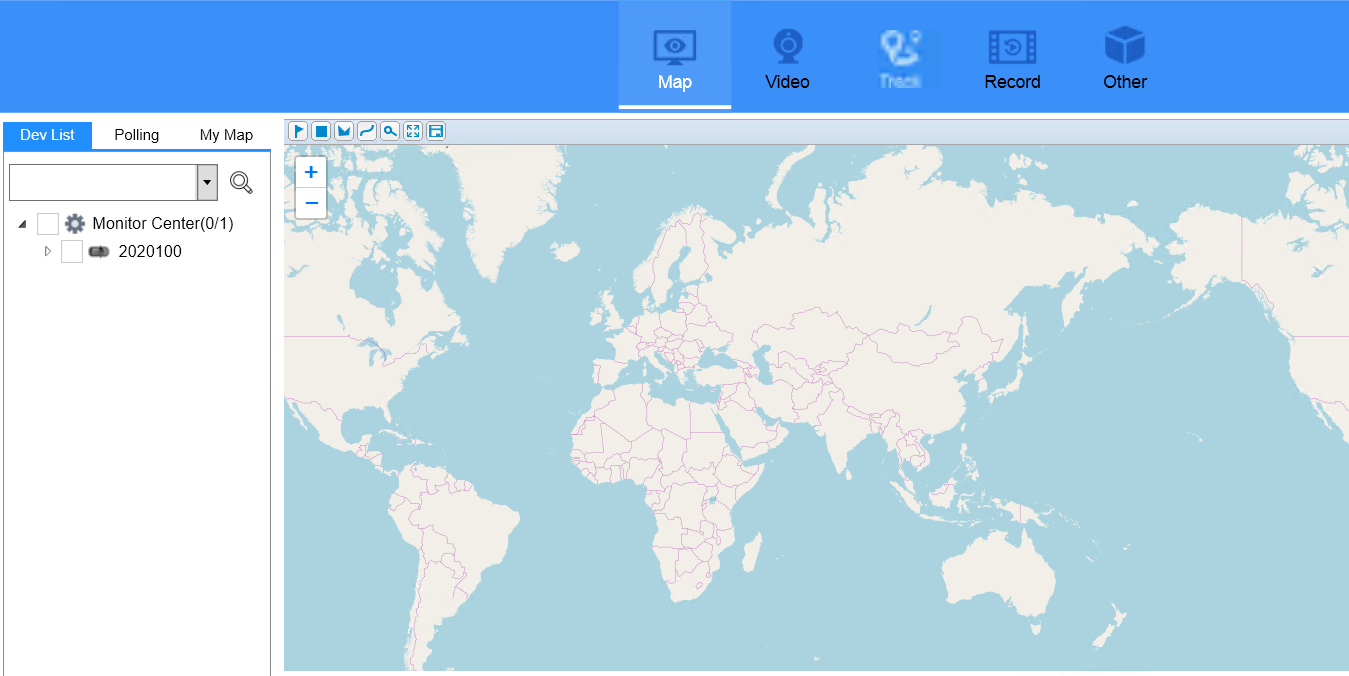Select the curved line drawing tool
1349x676 pixels.
(367, 131)
